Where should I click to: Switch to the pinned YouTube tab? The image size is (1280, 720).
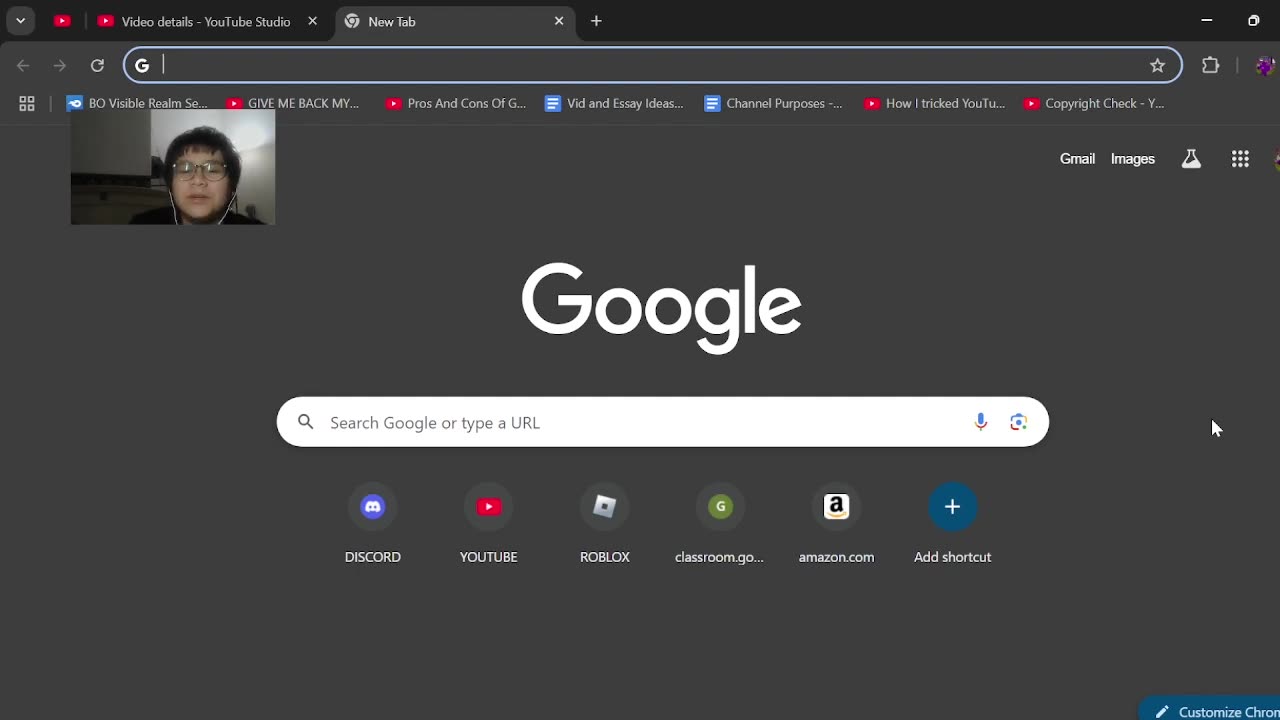[62, 21]
